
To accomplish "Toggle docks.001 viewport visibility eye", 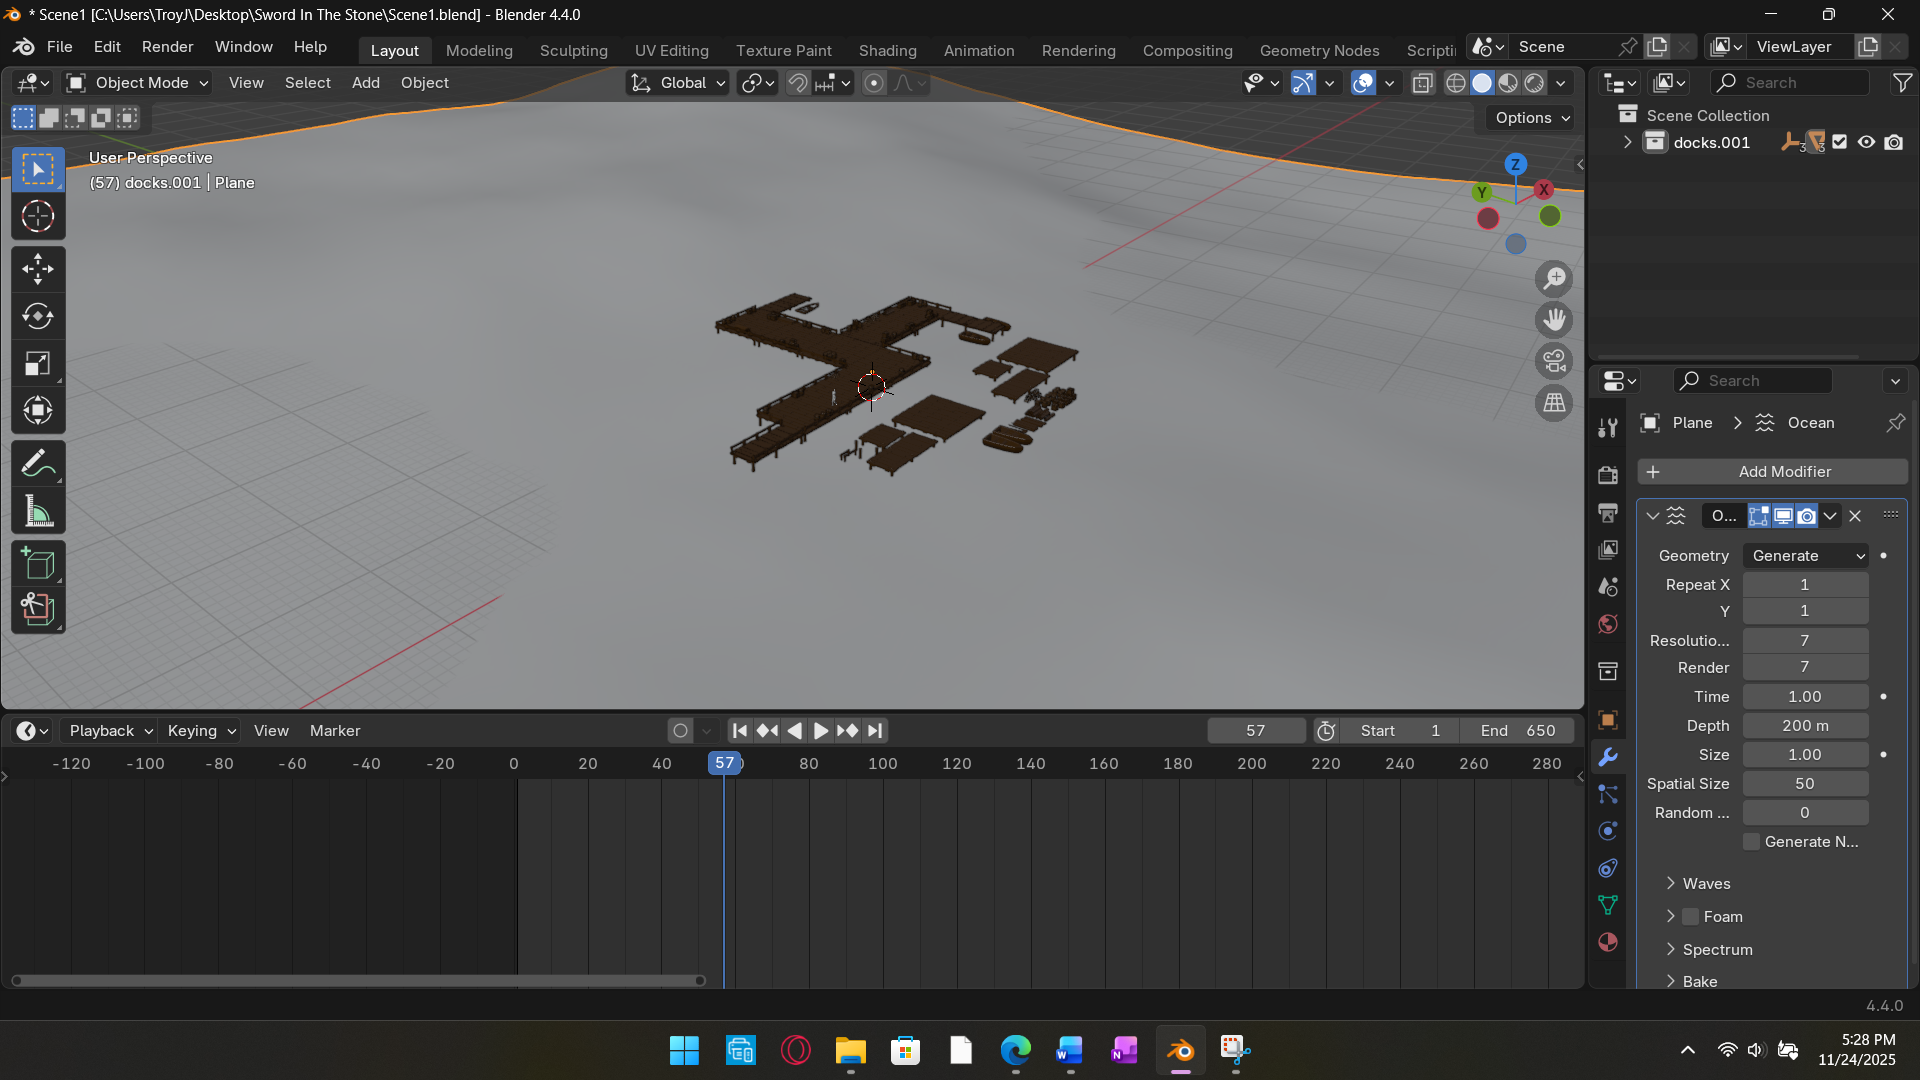I will pos(1866,142).
